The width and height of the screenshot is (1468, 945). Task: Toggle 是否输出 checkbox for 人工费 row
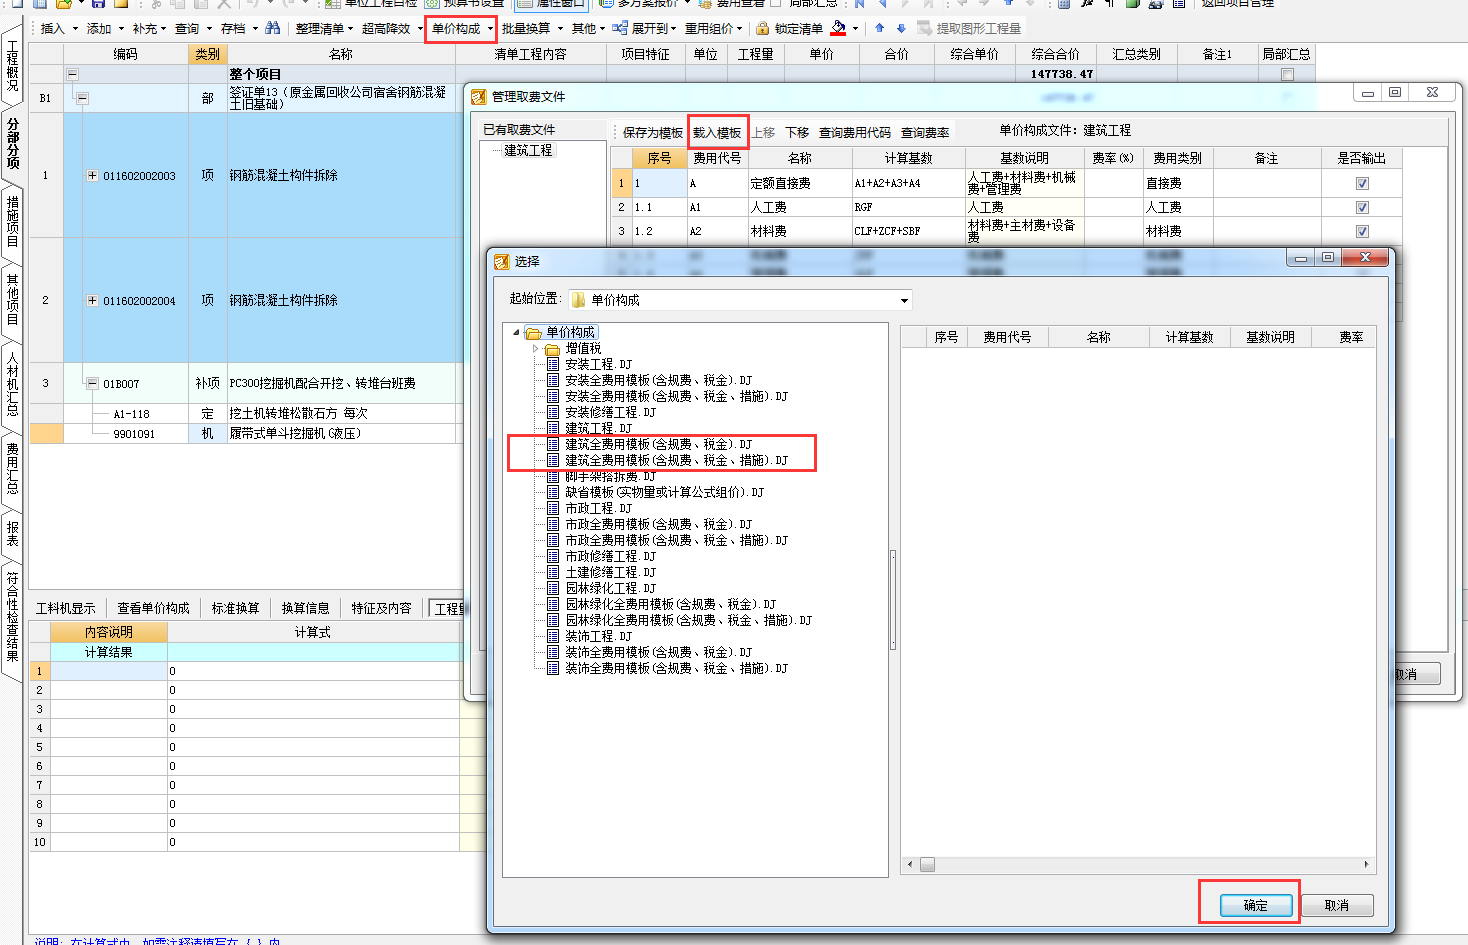click(1362, 207)
